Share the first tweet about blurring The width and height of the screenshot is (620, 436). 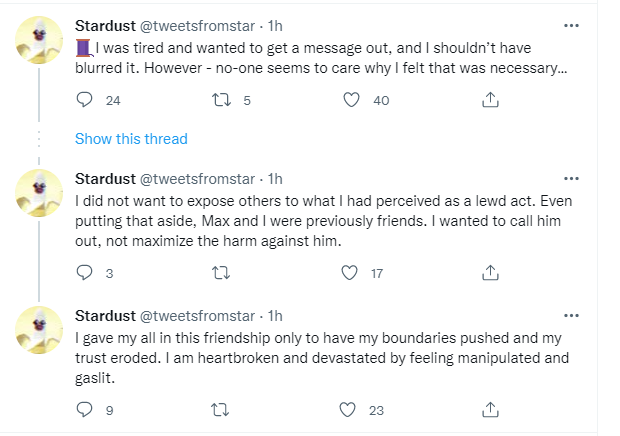[490, 100]
